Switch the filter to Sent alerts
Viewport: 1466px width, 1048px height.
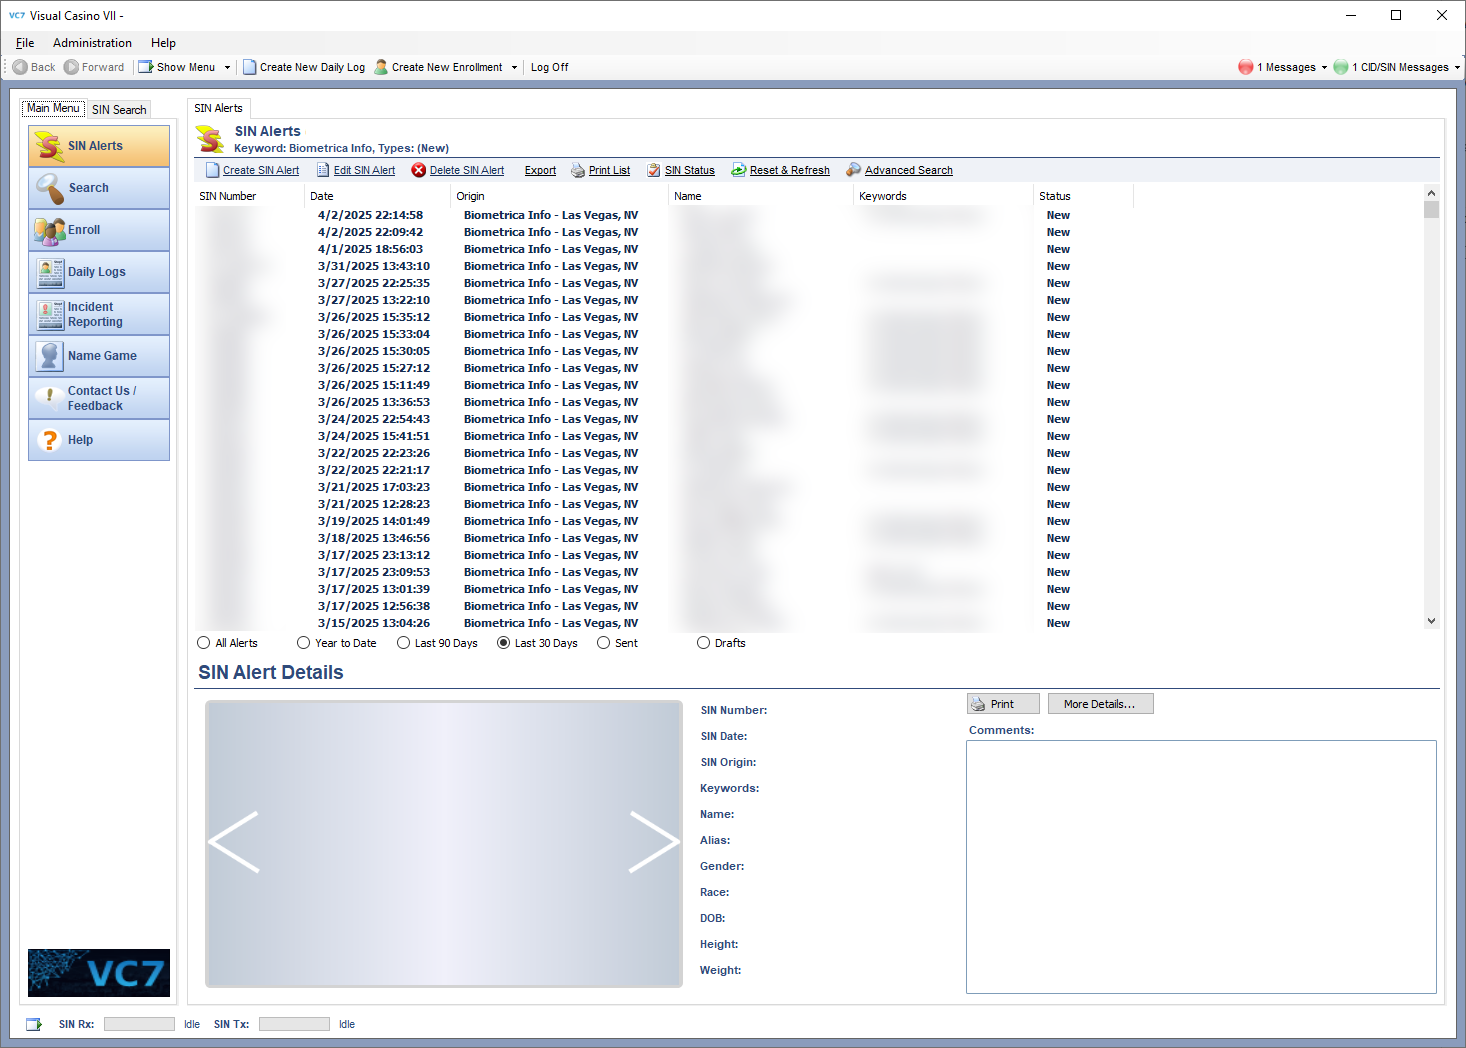(603, 642)
